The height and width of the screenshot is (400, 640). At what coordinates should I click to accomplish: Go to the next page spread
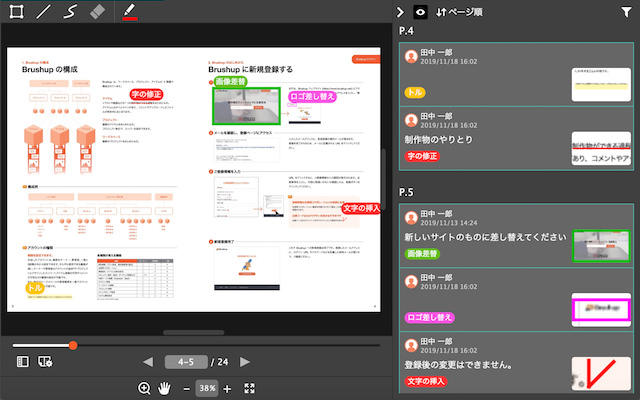[x=244, y=362]
